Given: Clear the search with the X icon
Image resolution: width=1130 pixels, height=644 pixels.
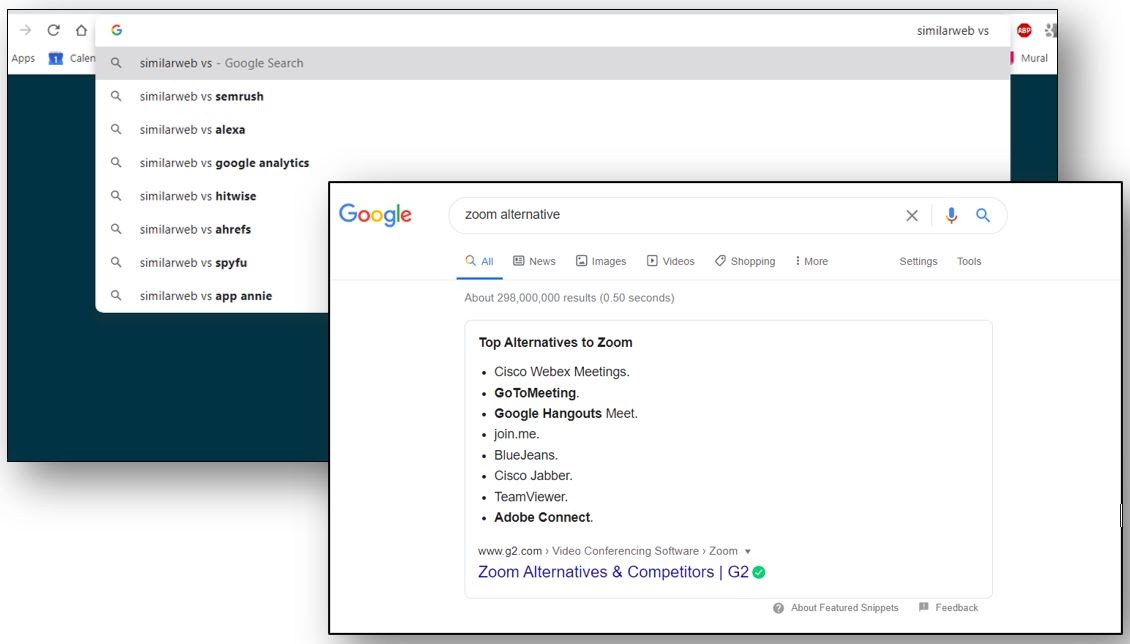Looking at the screenshot, I should pos(912,215).
